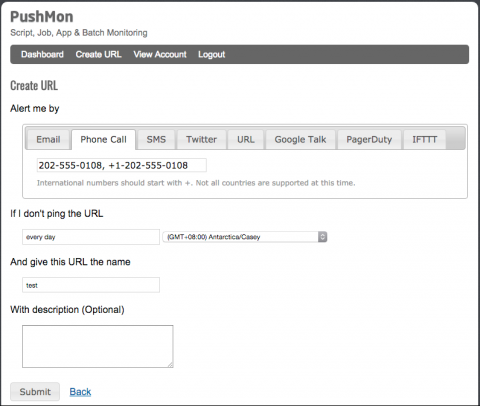Switch to the SMS tab
This screenshot has width=480, height=406.
(x=156, y=139)
